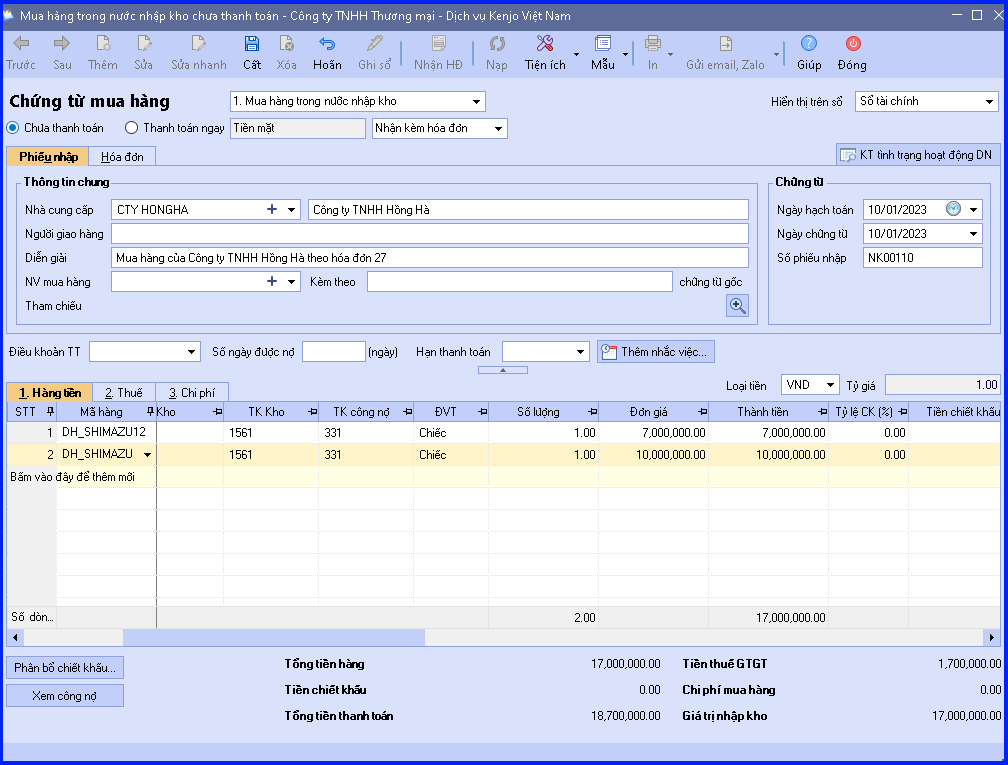Screen dimensions: 1008x765
Task: Select Thanh toán ngay radio option
Action: pyautogui.click(x=131, y=128)
